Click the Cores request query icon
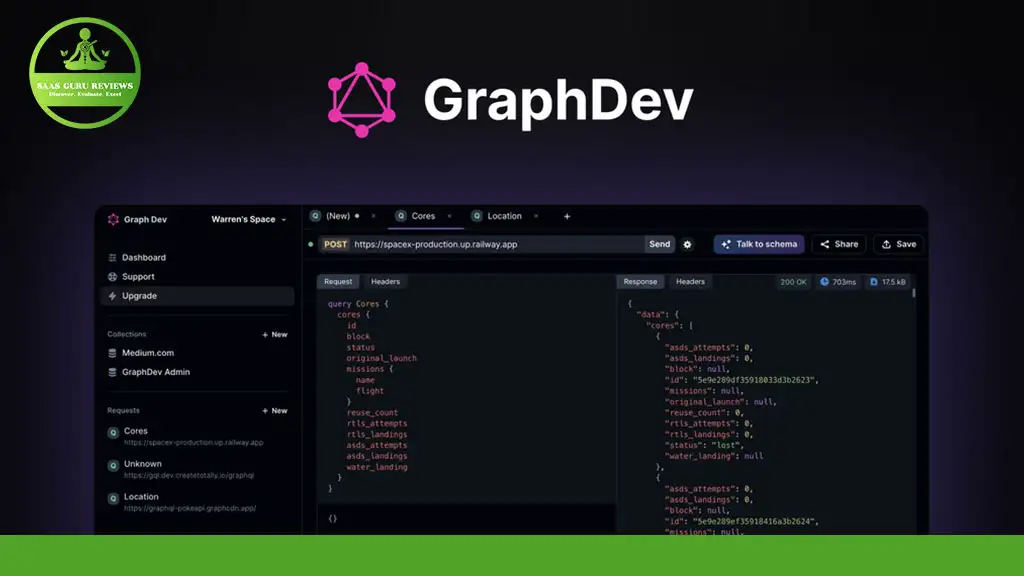The image size is (1024, 576). (113, 432)
